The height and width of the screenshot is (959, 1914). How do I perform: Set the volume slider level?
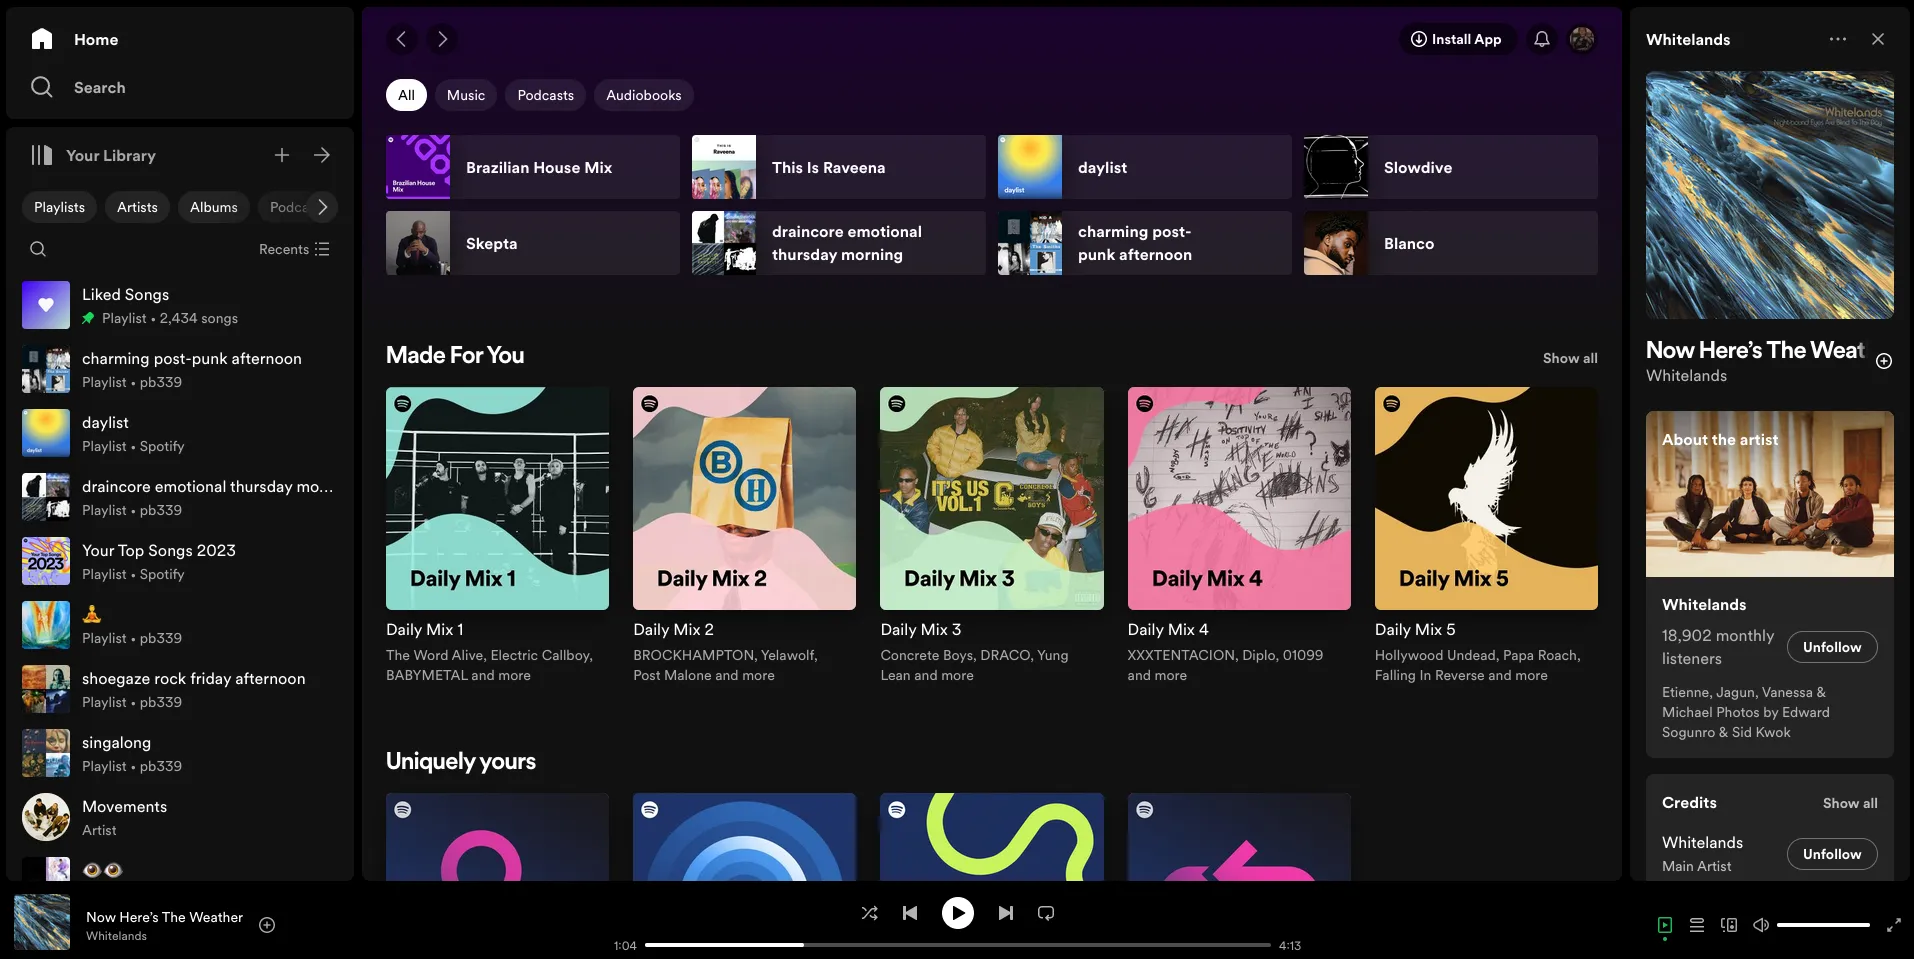(x=1823, y=925)
